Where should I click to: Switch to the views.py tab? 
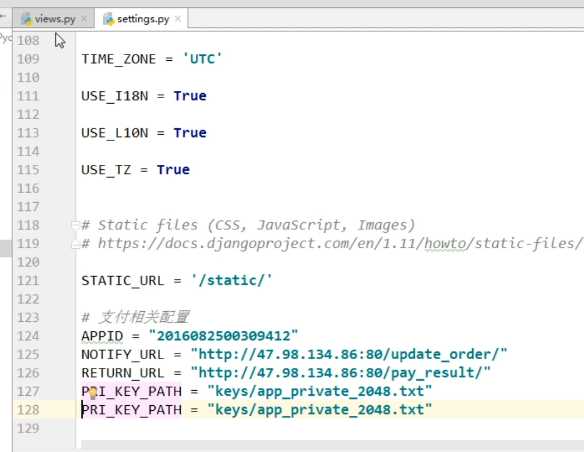54,19
